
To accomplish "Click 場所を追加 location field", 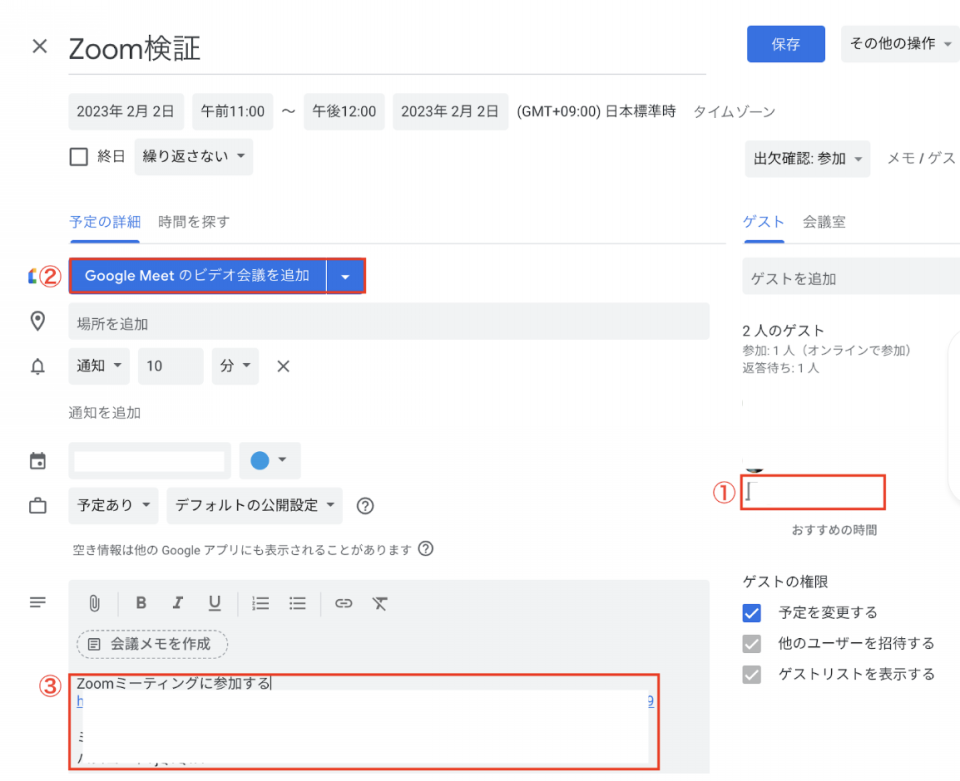I will [x=389, y=321].
